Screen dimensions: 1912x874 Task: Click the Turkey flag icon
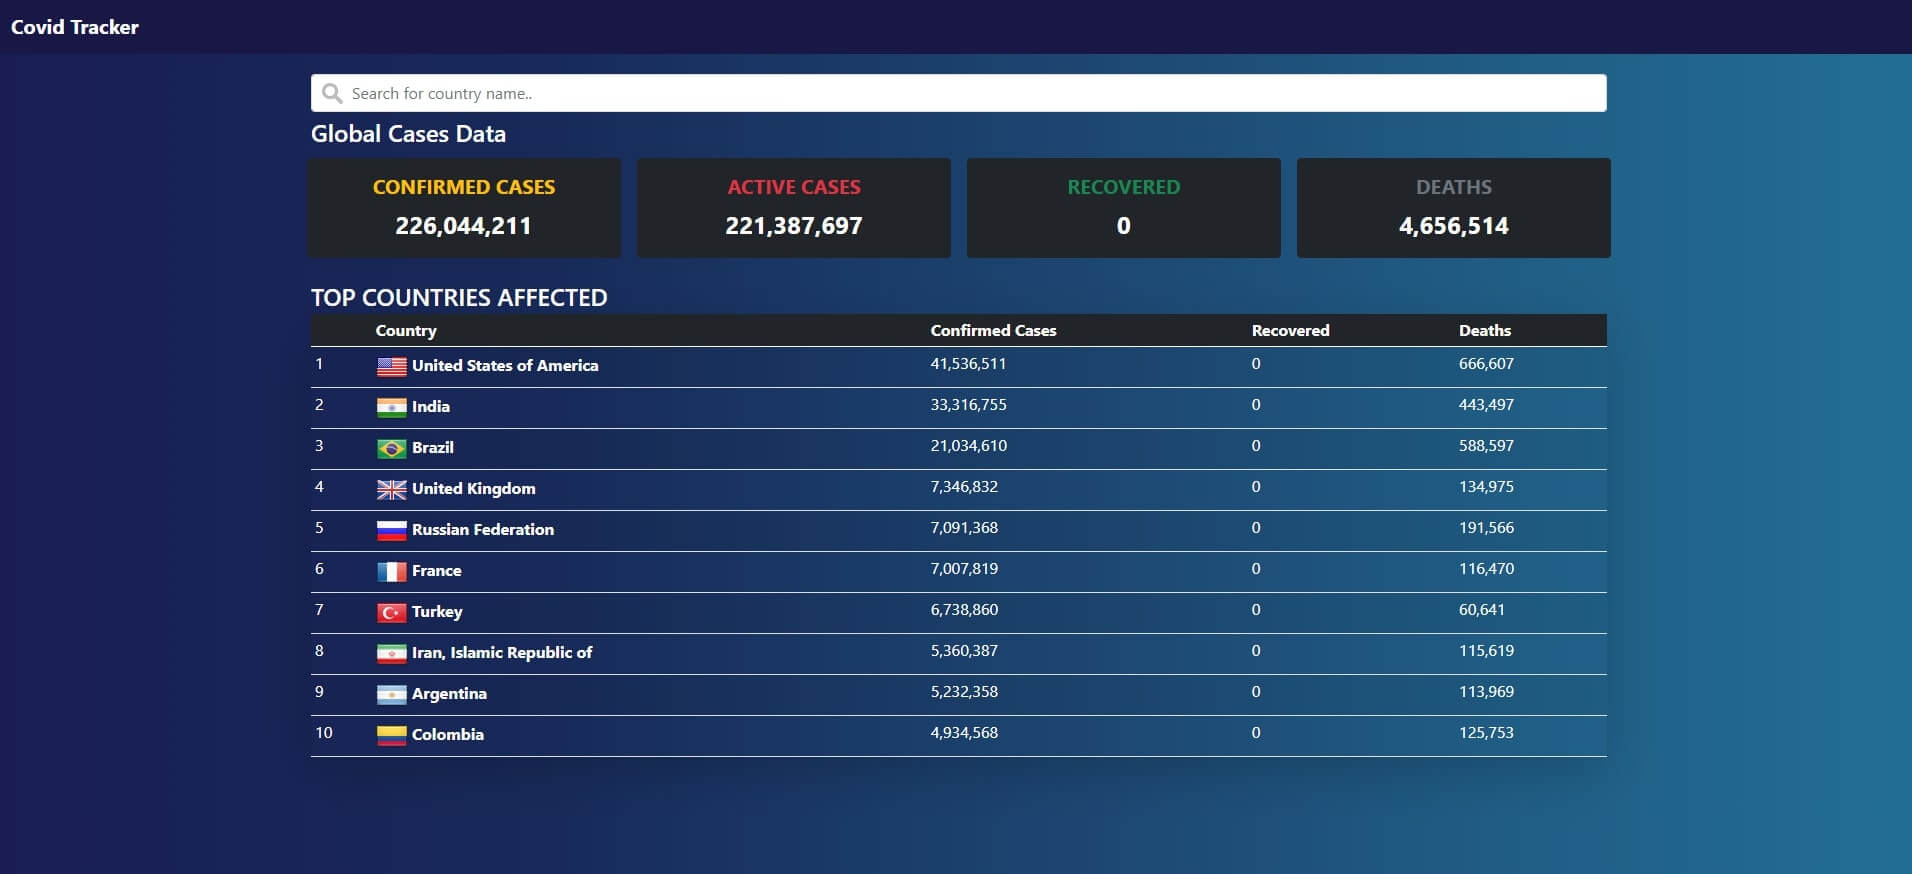tap(391, 613)
